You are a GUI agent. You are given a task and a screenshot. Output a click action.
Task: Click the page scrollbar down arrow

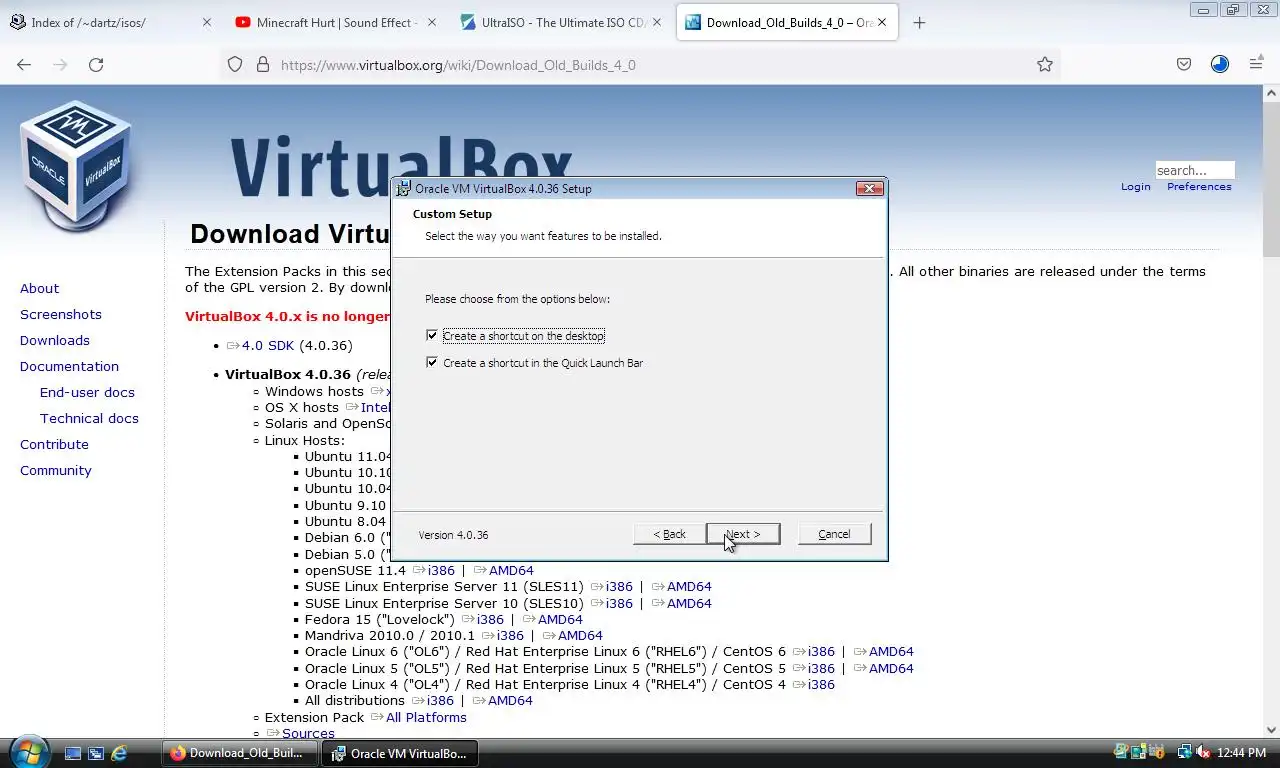tap(1271, 730)
